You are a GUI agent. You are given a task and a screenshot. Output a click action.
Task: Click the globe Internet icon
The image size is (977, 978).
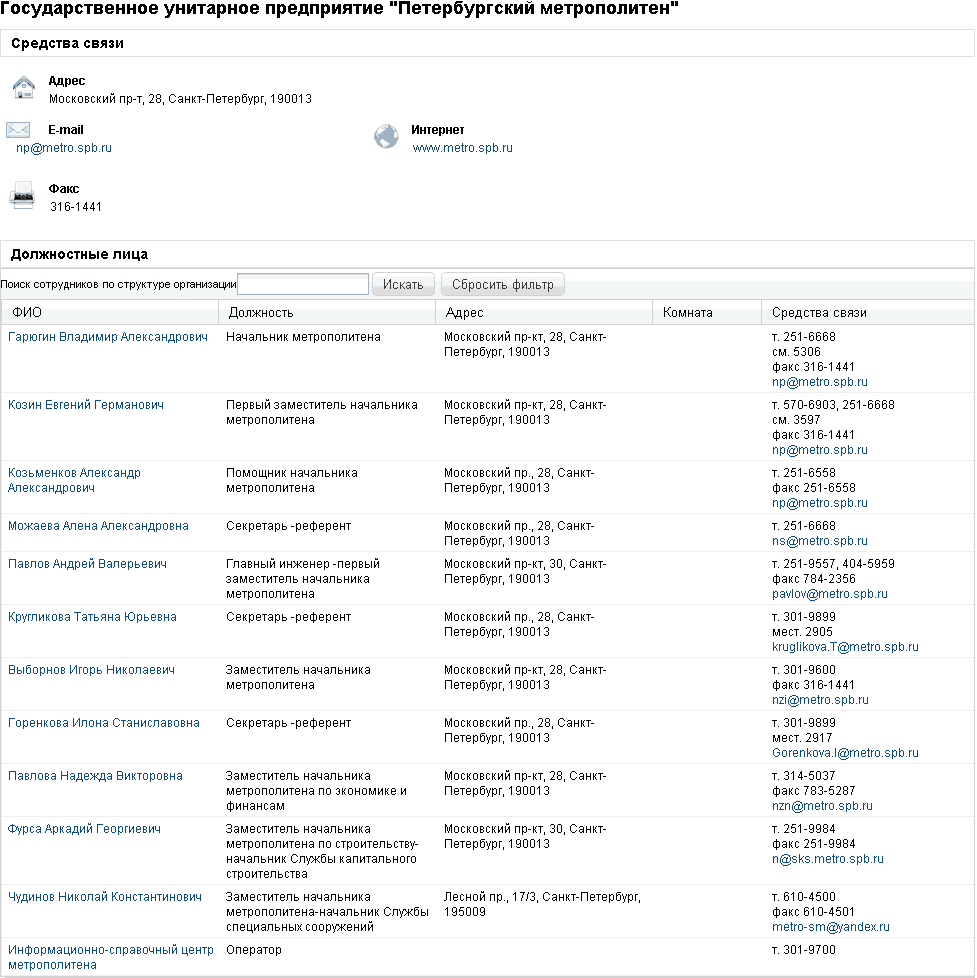[x=386, y=136]
